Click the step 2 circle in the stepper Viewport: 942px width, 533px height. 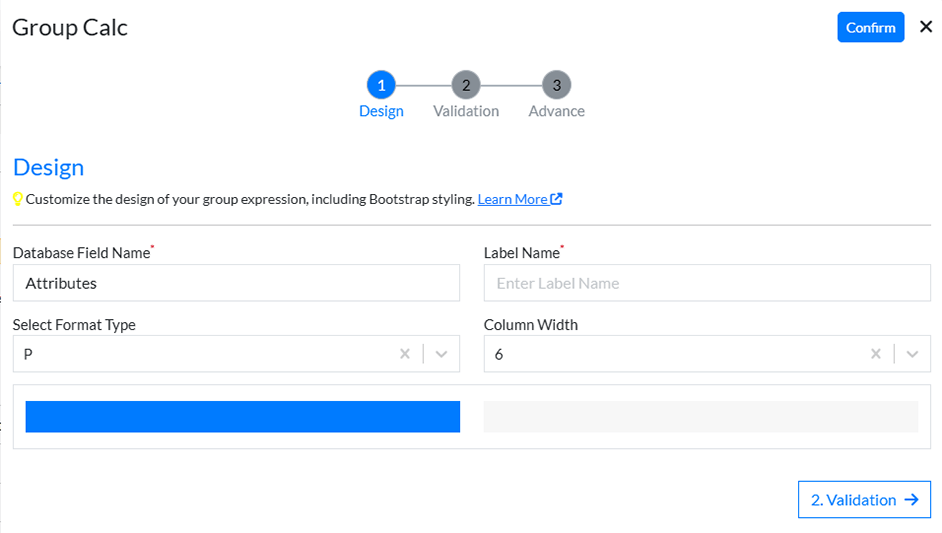pyautogui.click(x=466, y=85)
